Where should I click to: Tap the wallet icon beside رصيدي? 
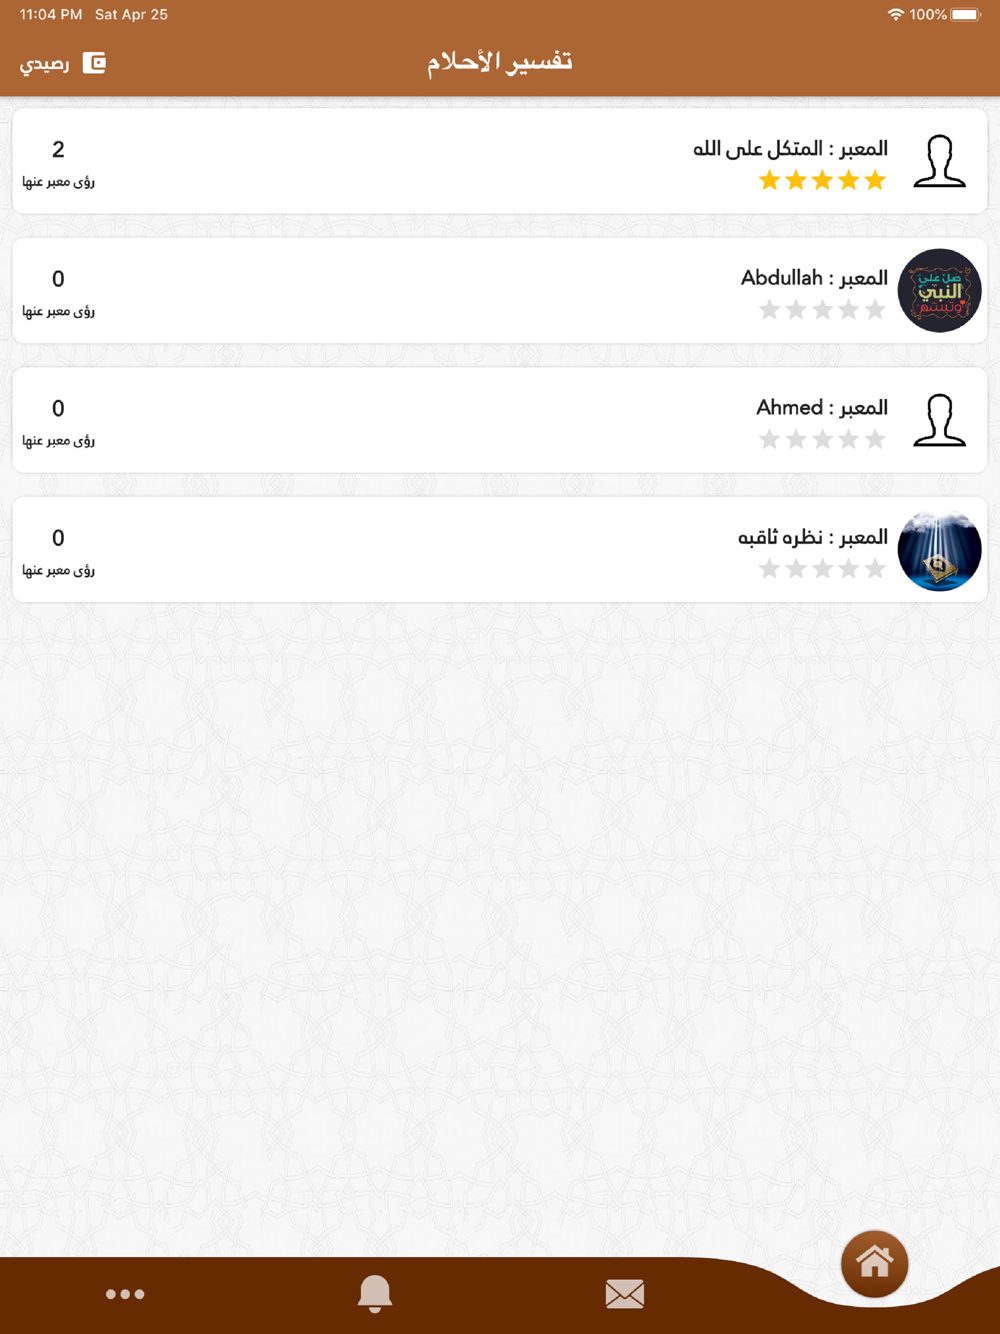[x=94, y=63]
